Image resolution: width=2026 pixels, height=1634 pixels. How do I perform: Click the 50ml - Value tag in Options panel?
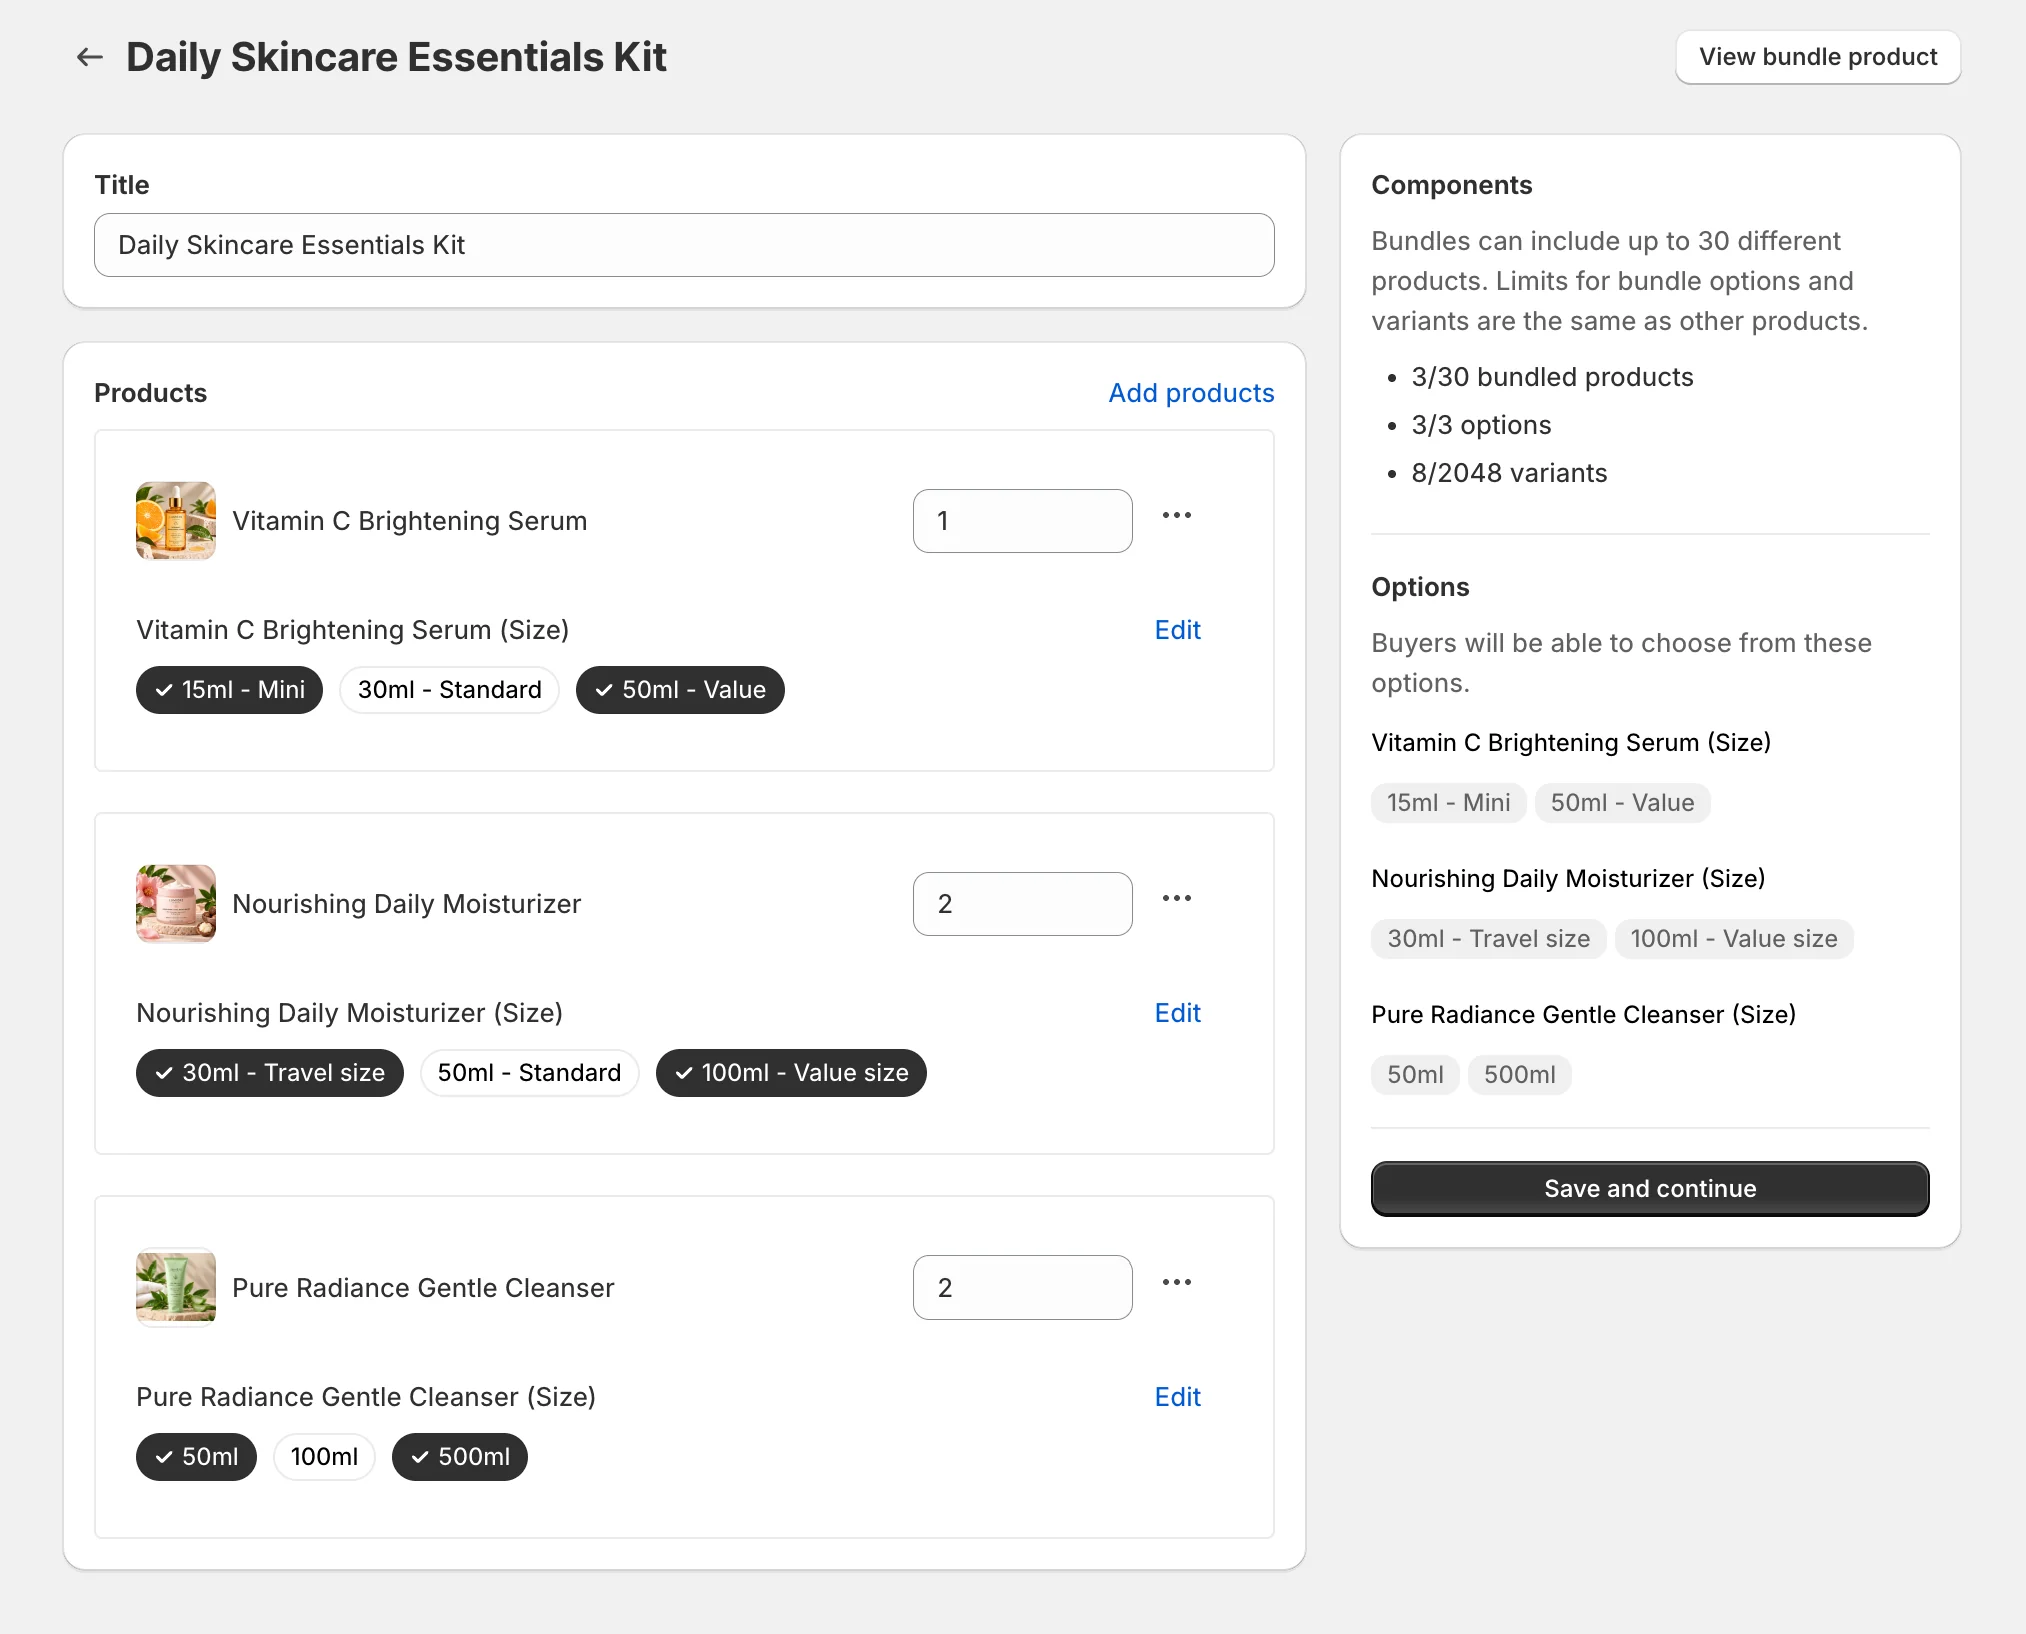[1622, 803]
